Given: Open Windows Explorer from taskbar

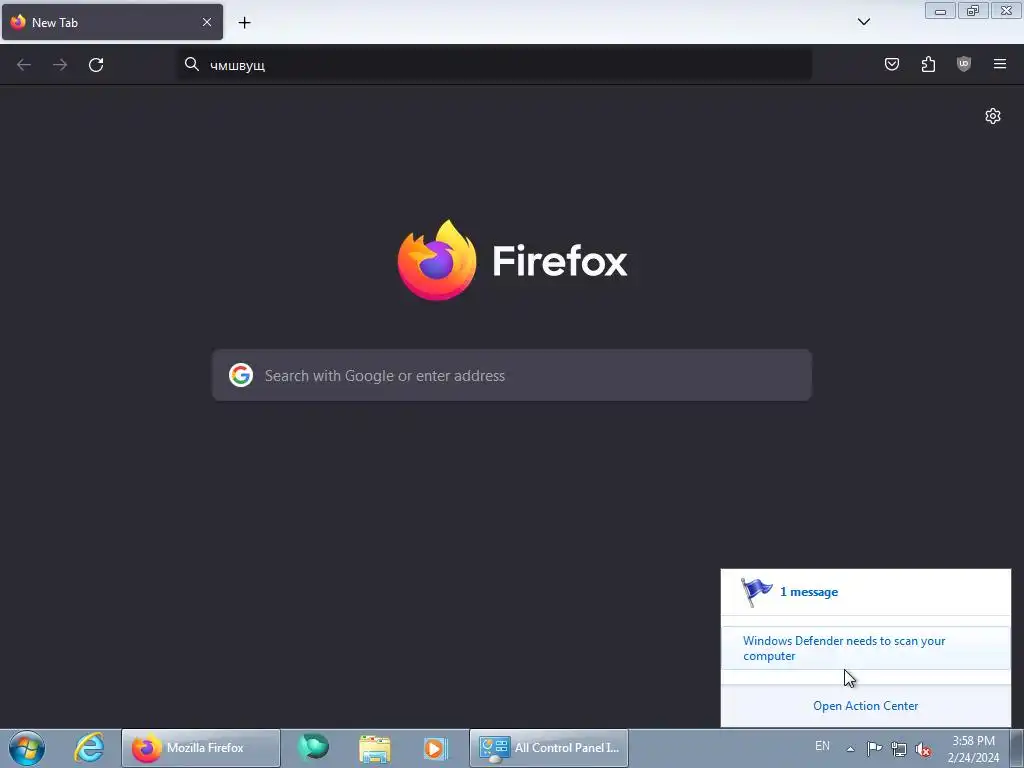Looking at the screenshot, I should [x=375, y=748].
